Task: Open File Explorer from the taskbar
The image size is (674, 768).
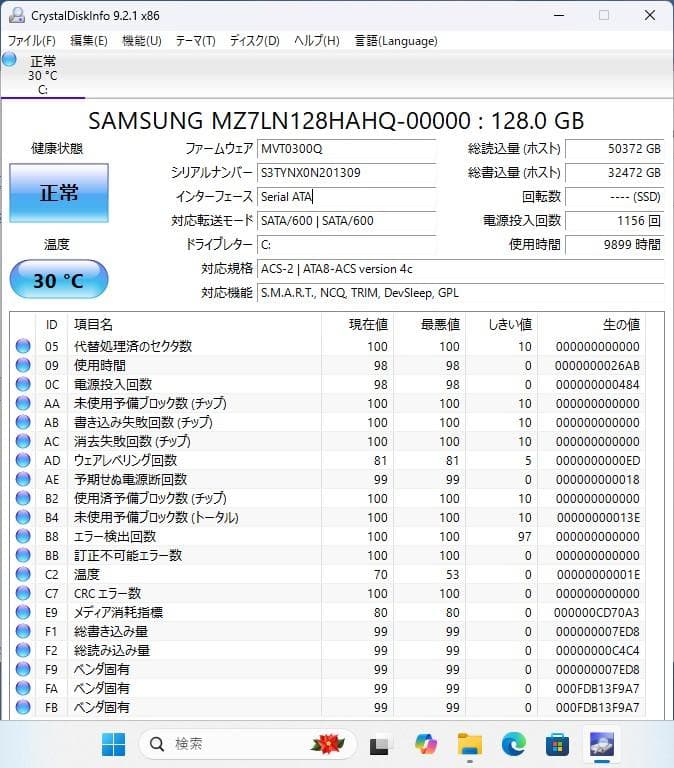Action: (470, 744)
